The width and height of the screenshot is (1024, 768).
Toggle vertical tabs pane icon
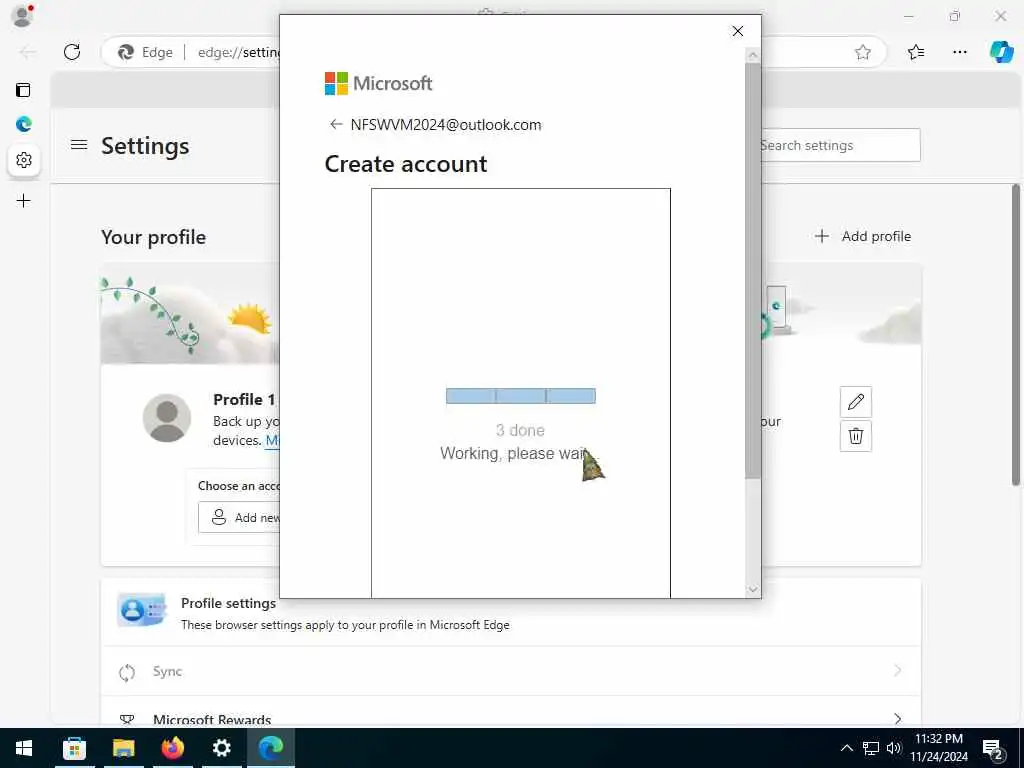click(24, 90)
